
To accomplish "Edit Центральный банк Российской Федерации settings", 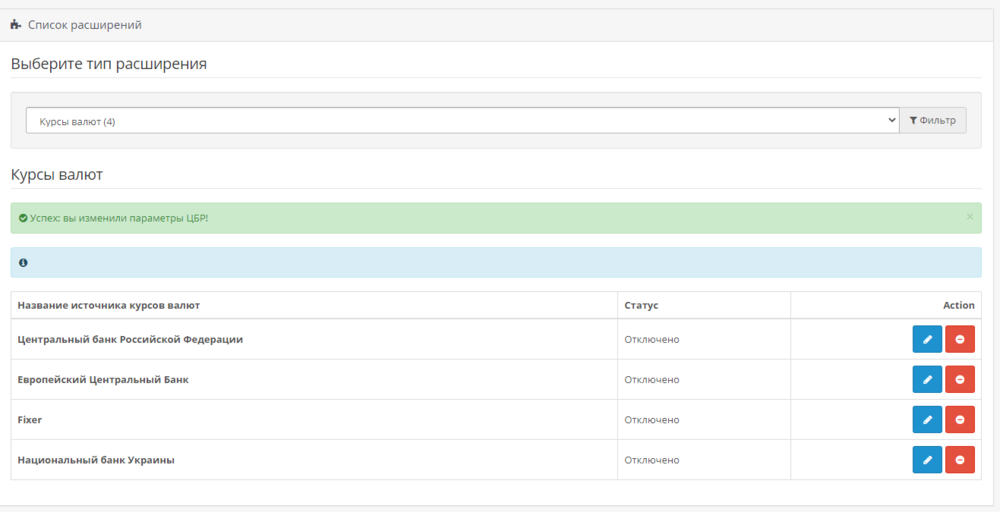I will pyautogui.click(x=927, y=340).
